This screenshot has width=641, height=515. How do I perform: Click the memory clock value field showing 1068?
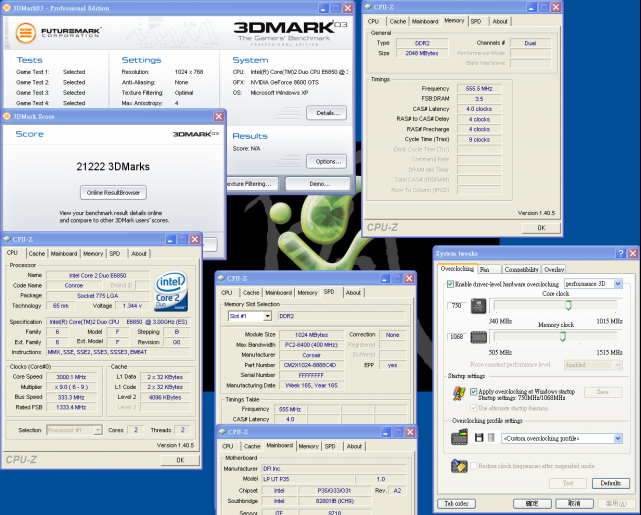pyautogui.click(x=457, y=337)
